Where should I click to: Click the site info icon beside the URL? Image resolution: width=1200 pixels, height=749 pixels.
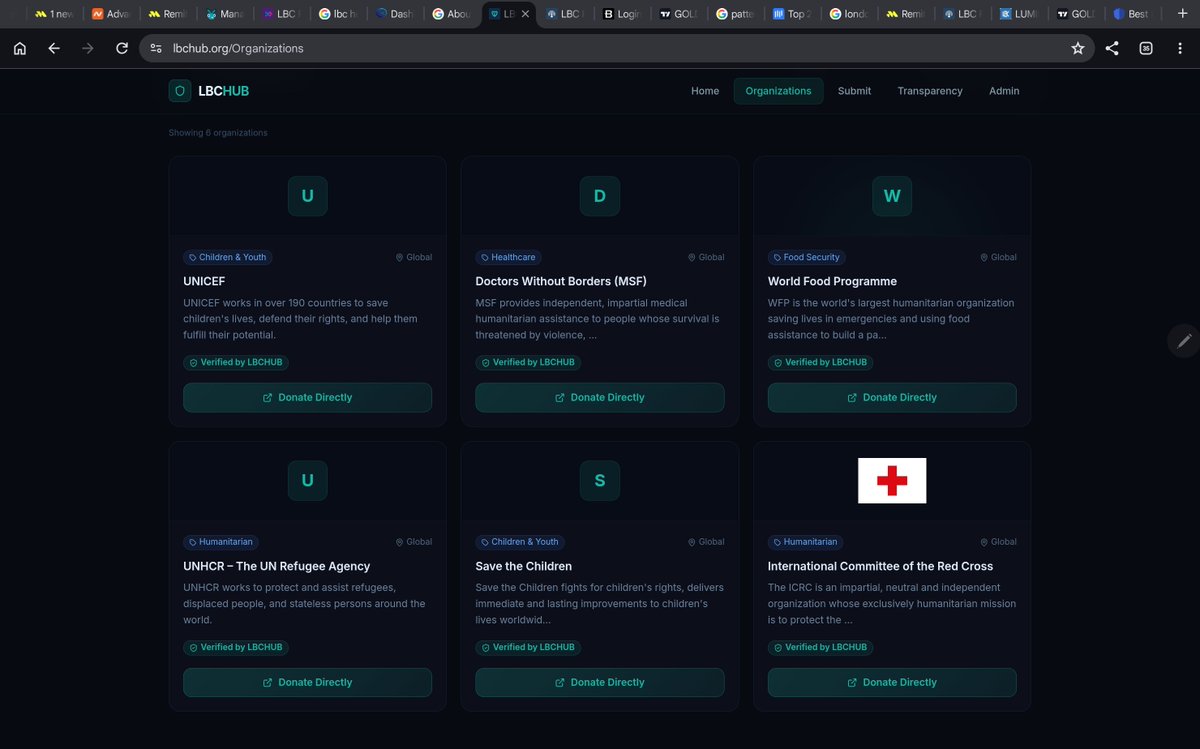[x=155, y=48]
